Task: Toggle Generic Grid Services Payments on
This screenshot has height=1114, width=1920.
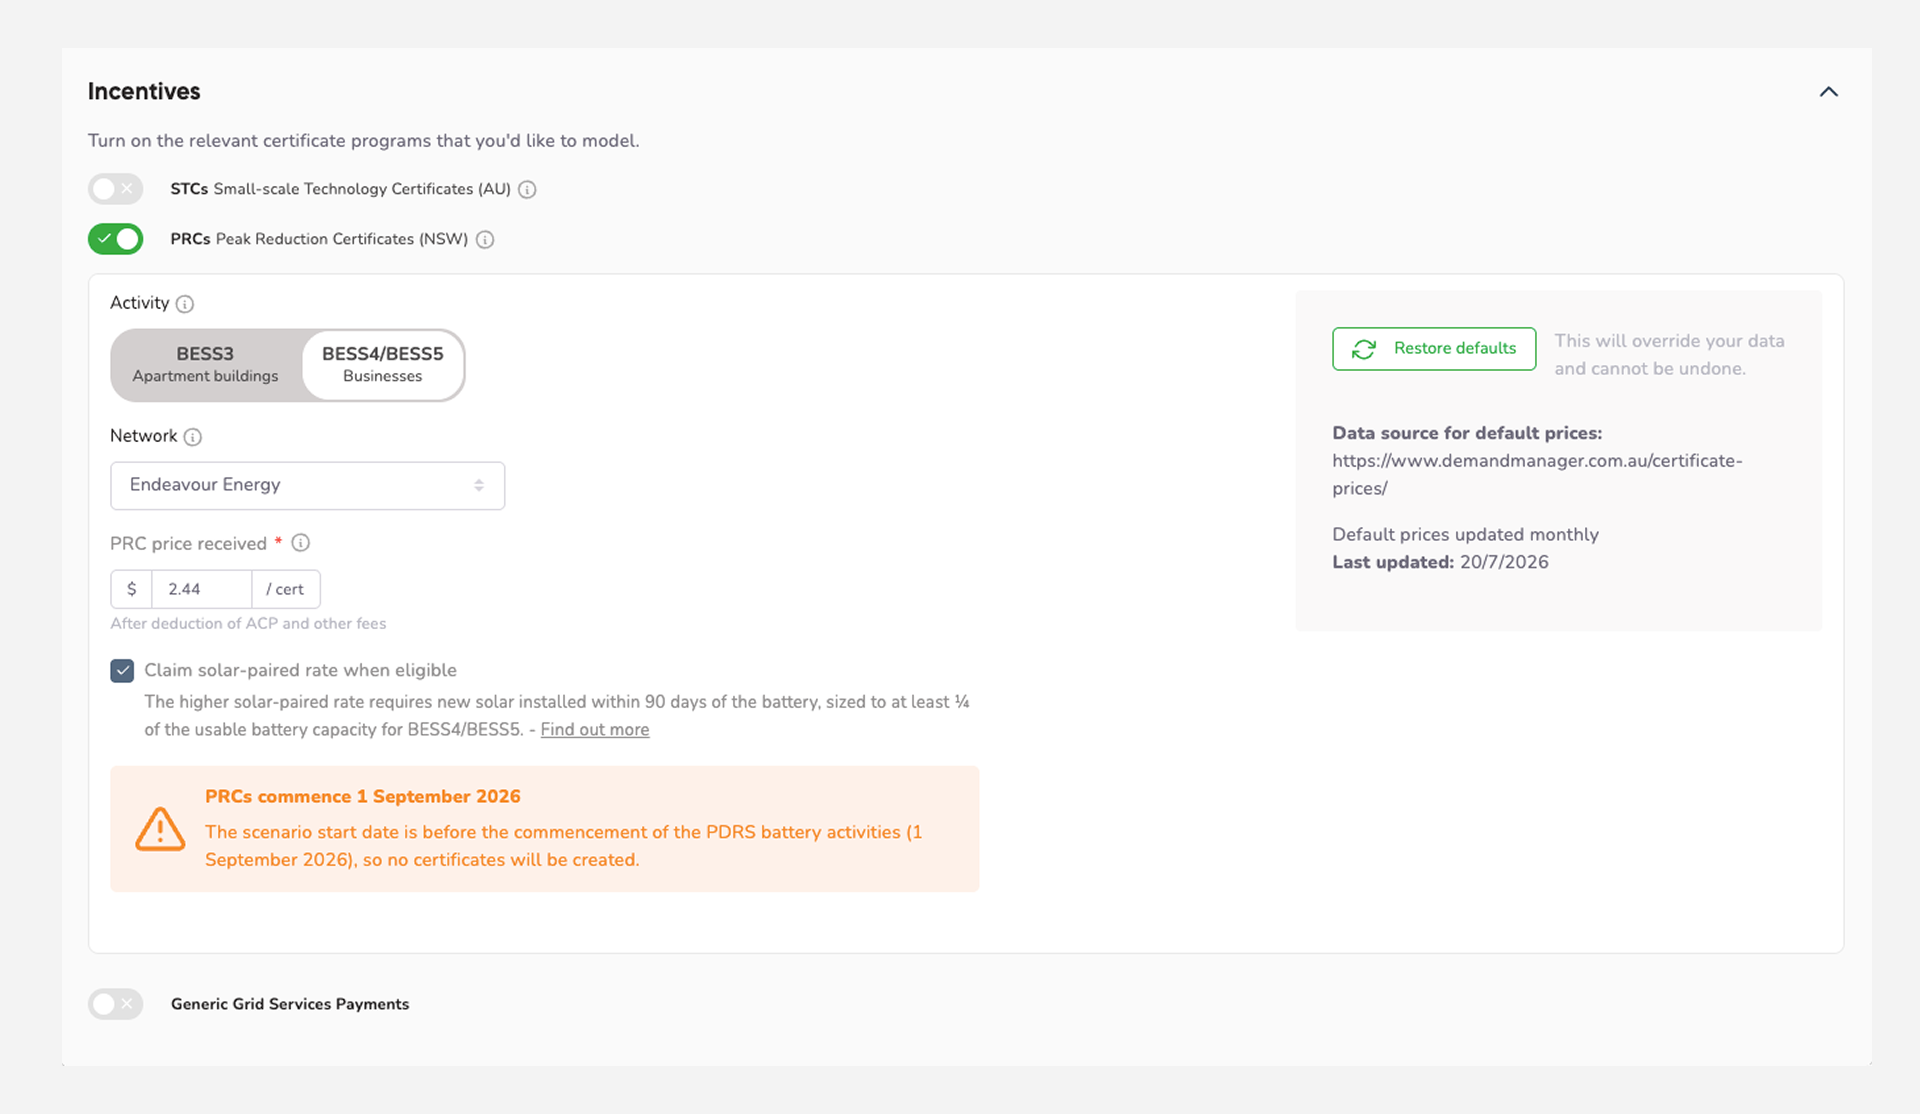Action: point(116,1004)
